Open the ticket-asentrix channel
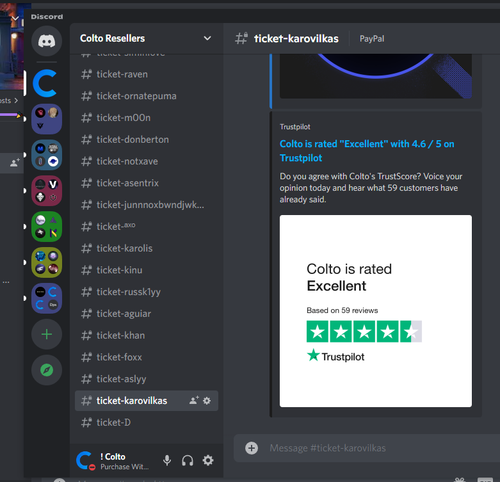The image size is (500, 482). pos(147,183)
